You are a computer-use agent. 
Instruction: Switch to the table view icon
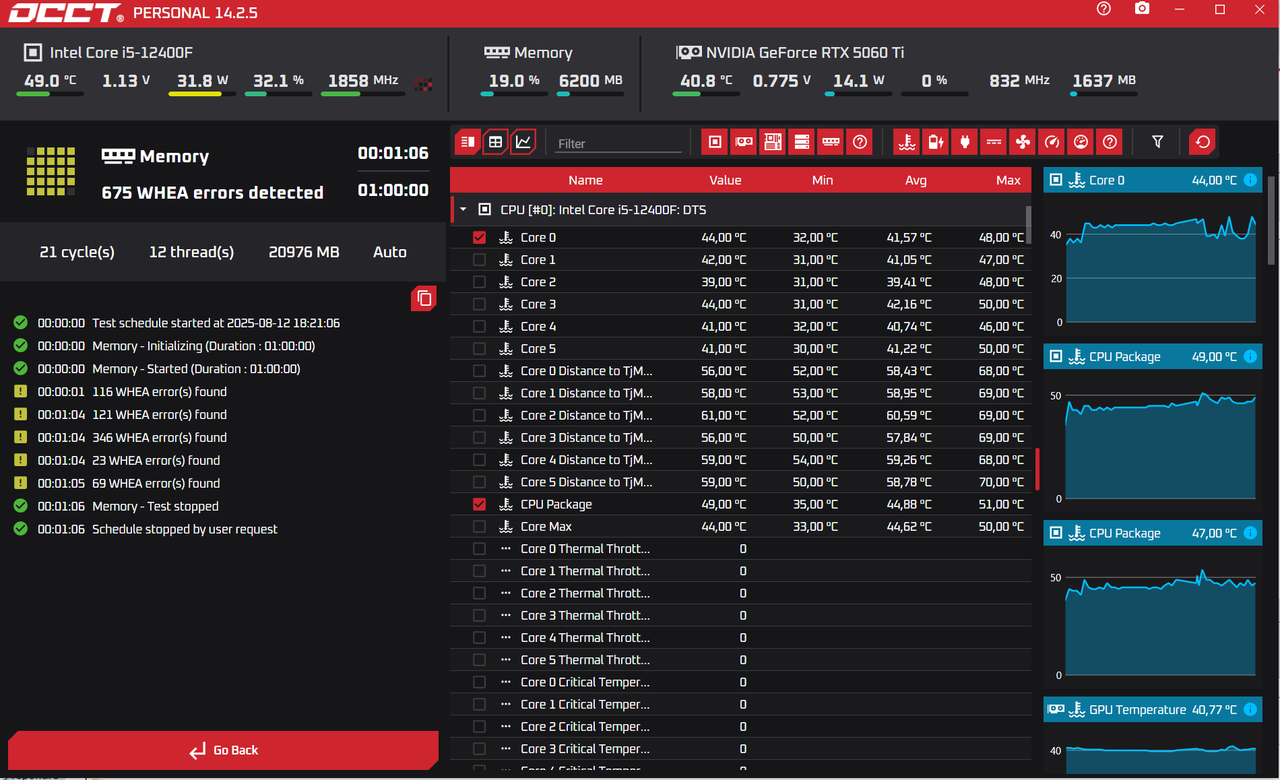[x=495, y=142]
